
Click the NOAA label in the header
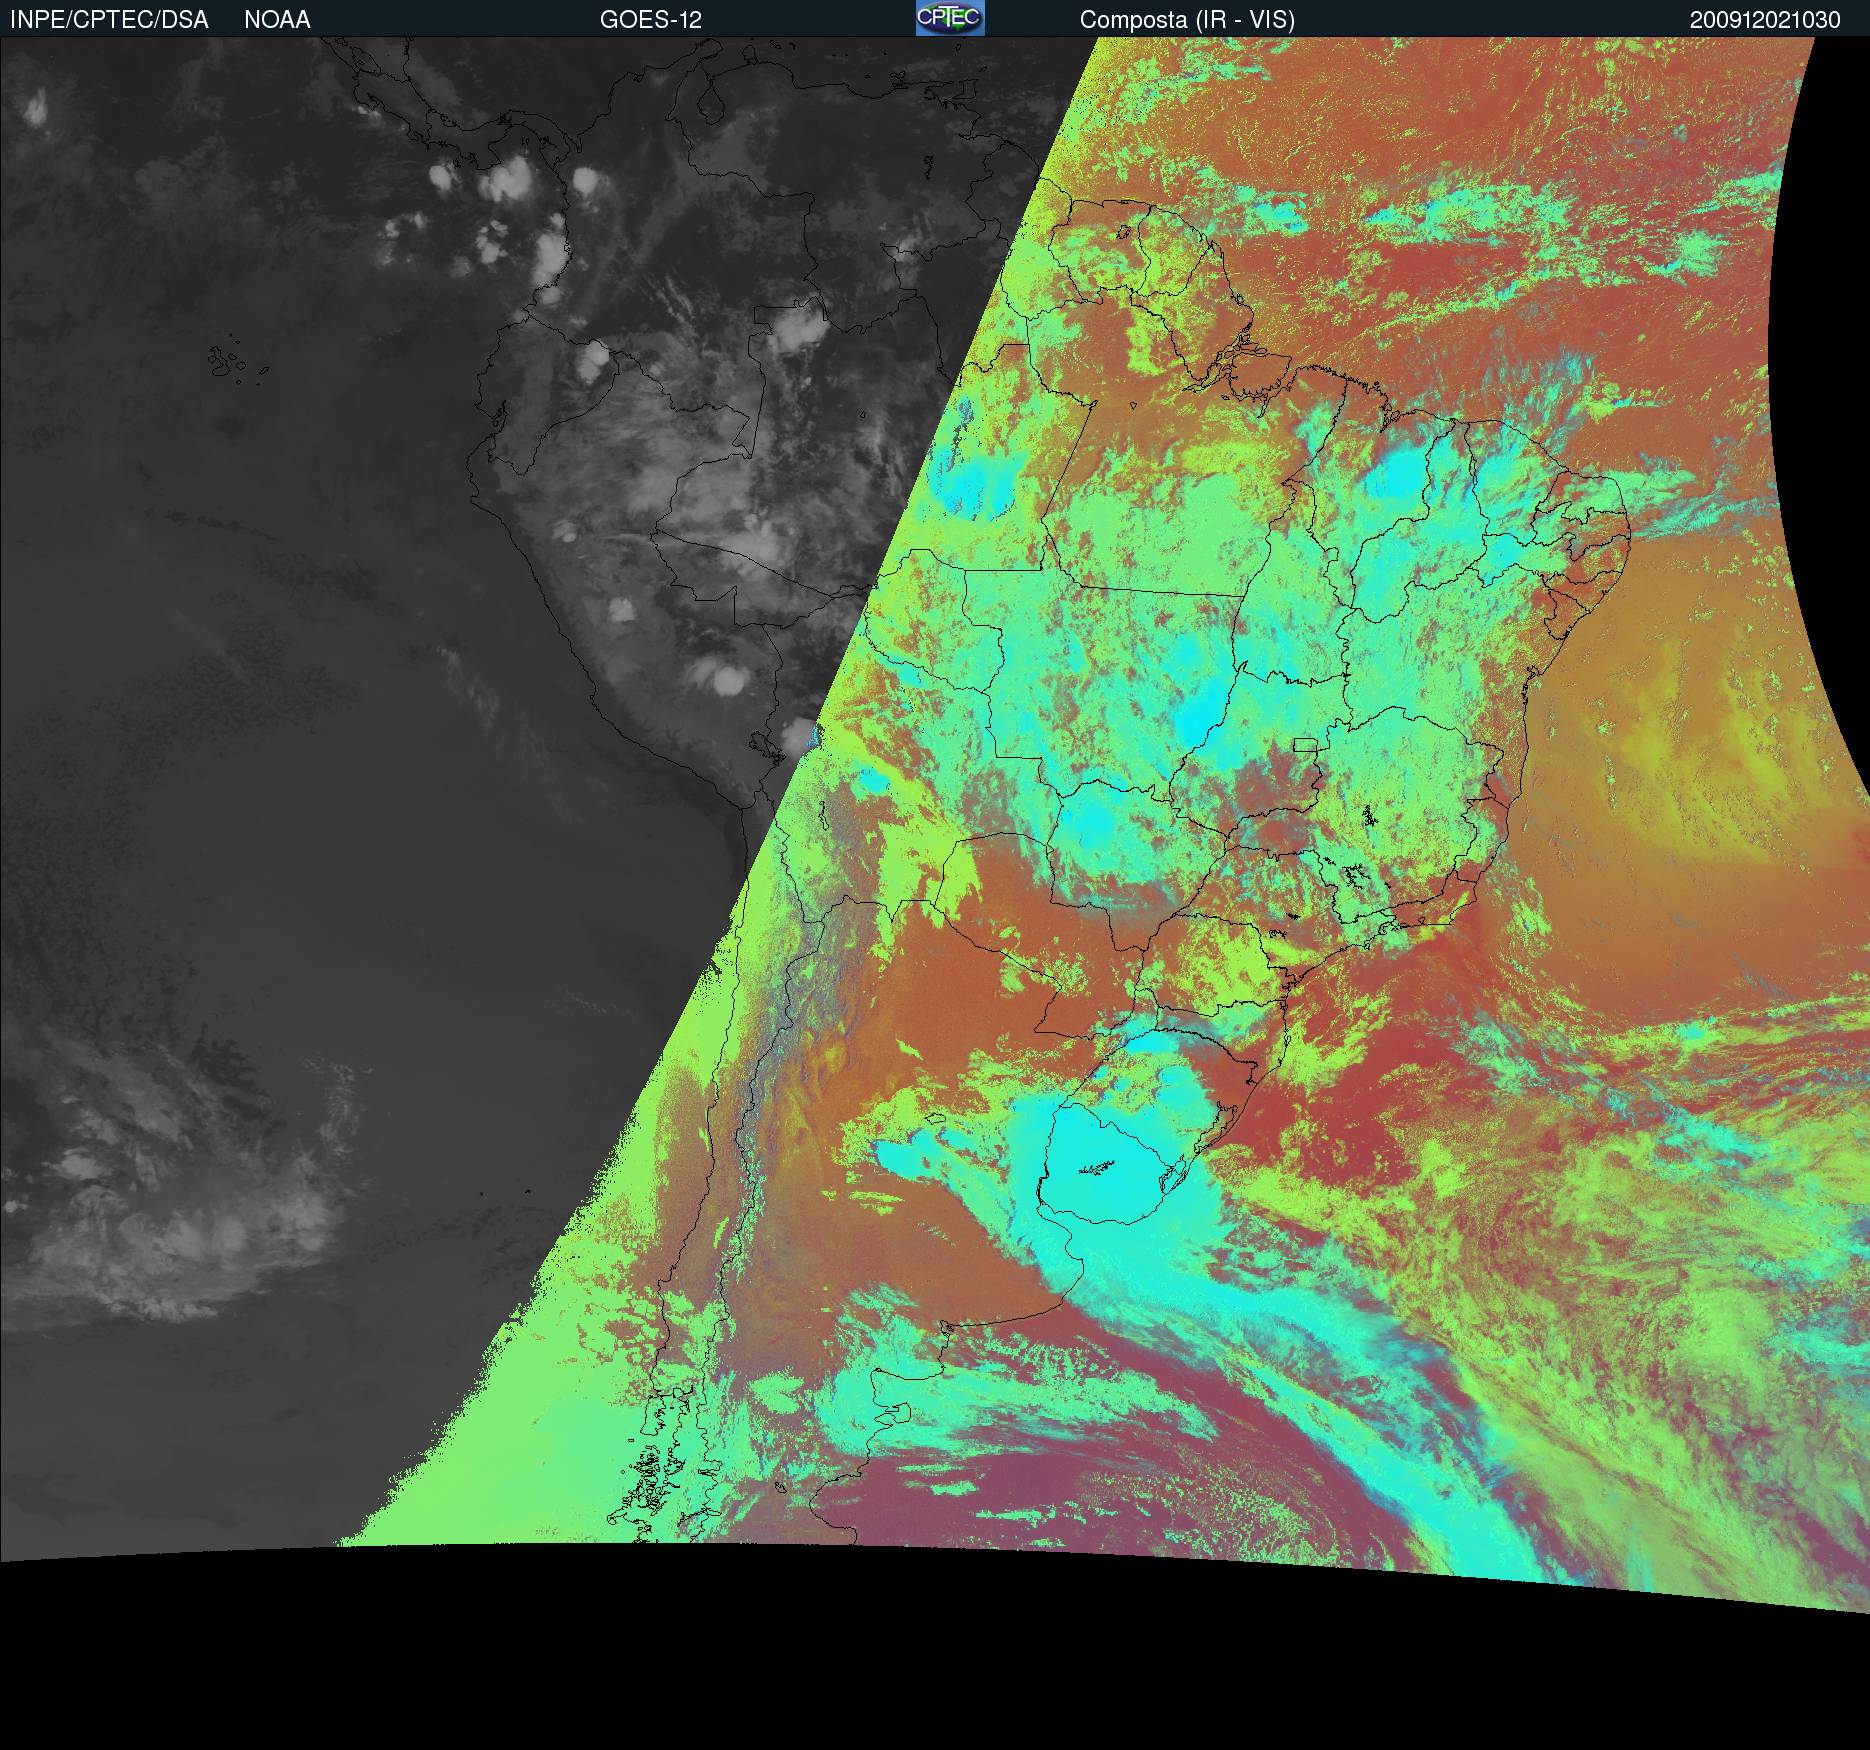pyautogui.click(x=277, y=20)
